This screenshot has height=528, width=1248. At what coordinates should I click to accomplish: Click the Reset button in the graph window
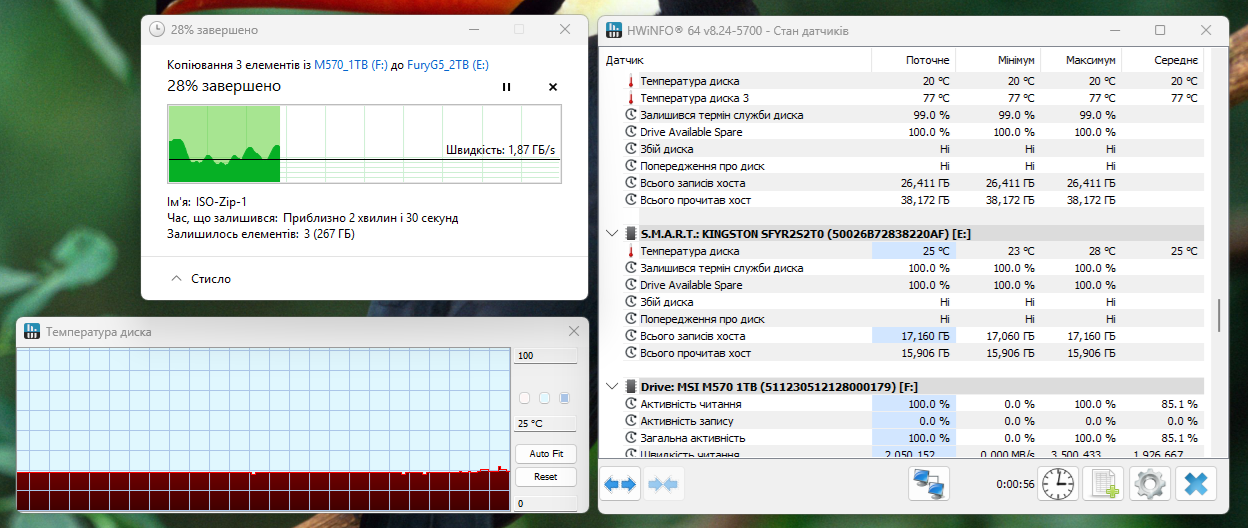pyautogui.click(x=546, y=477)
